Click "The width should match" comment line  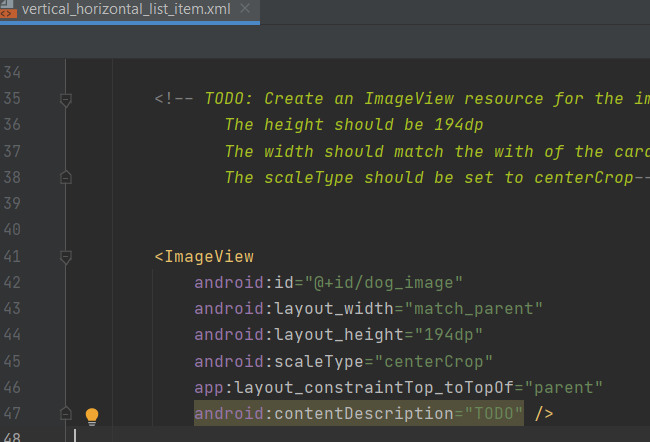pyautogui.click(x=437, y=151)
